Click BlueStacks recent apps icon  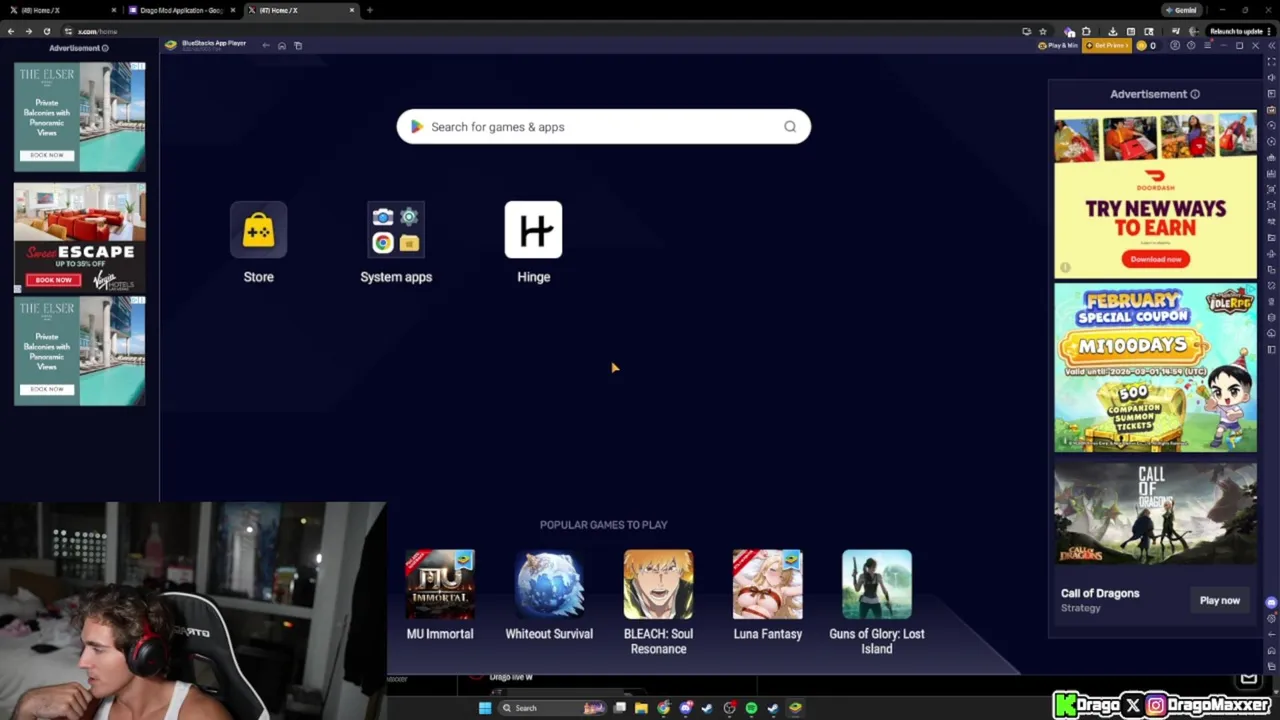tap(298, 45)
